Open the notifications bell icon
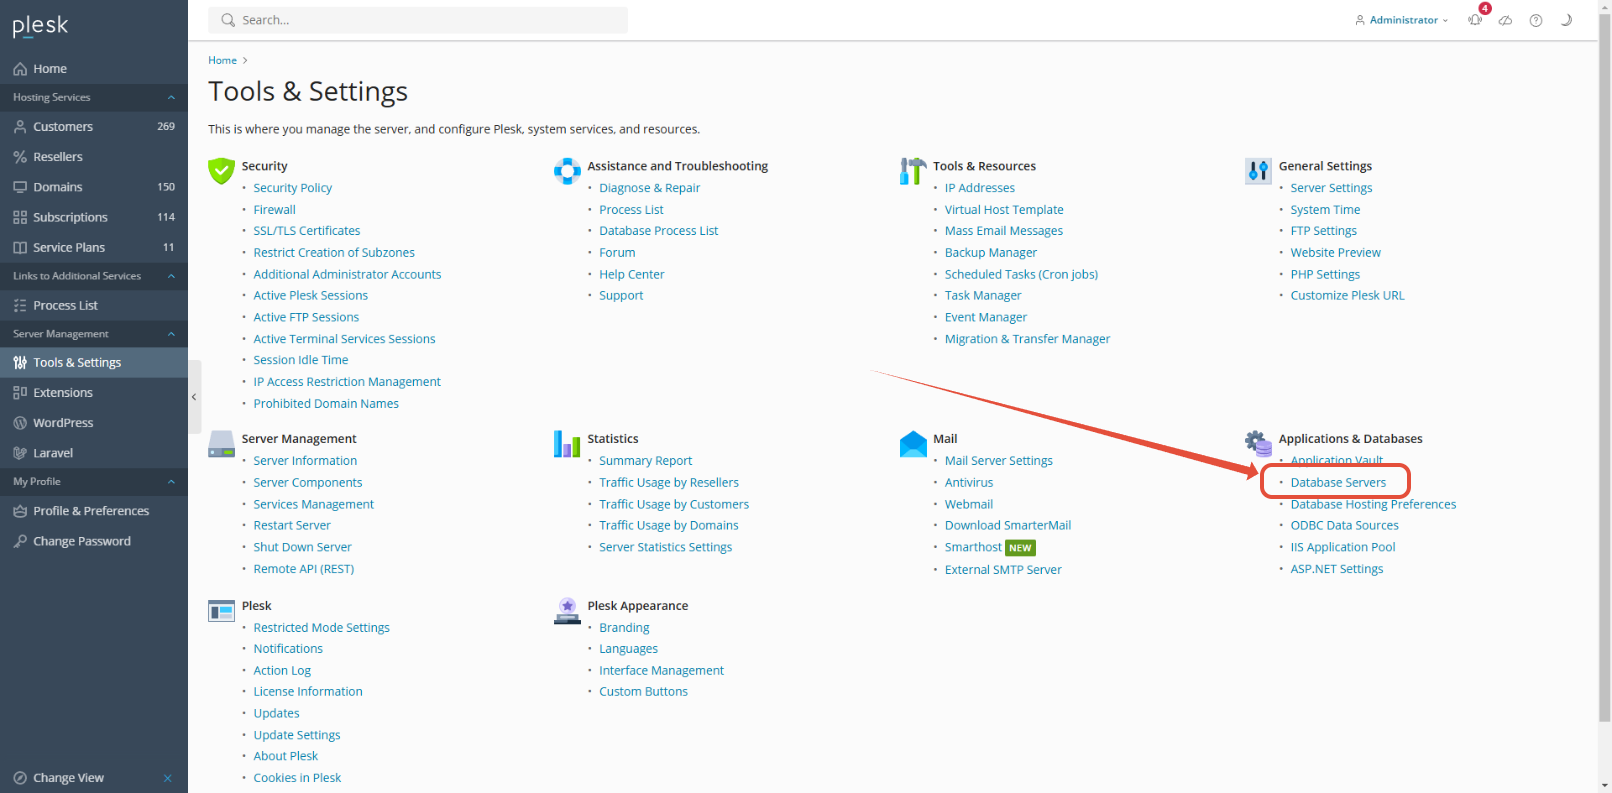 click(x=1475, y=20)
